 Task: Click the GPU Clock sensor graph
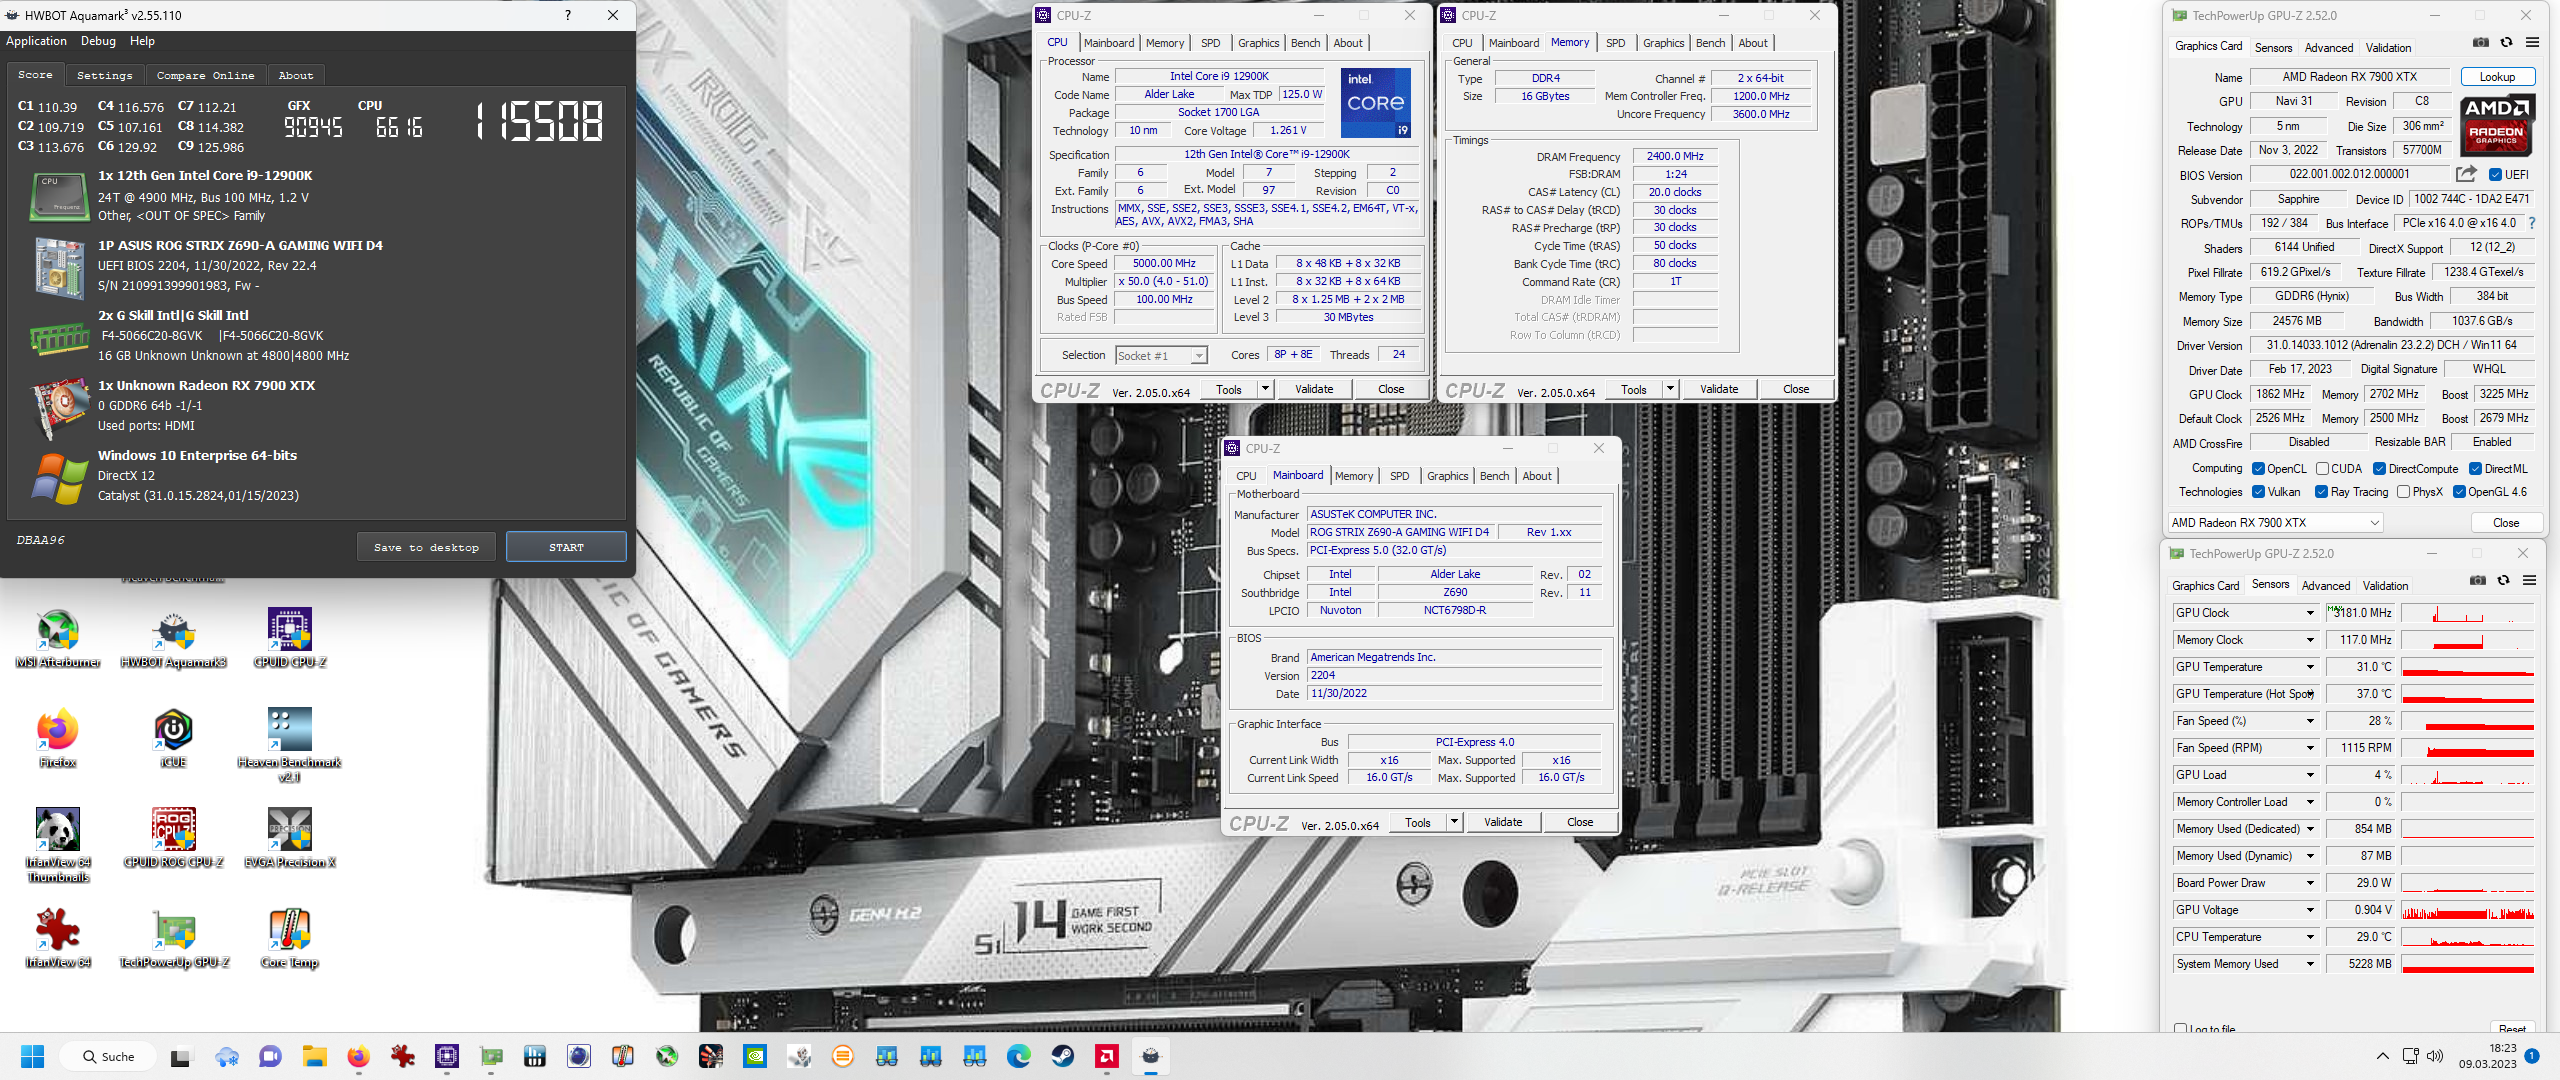(2467, 613)
